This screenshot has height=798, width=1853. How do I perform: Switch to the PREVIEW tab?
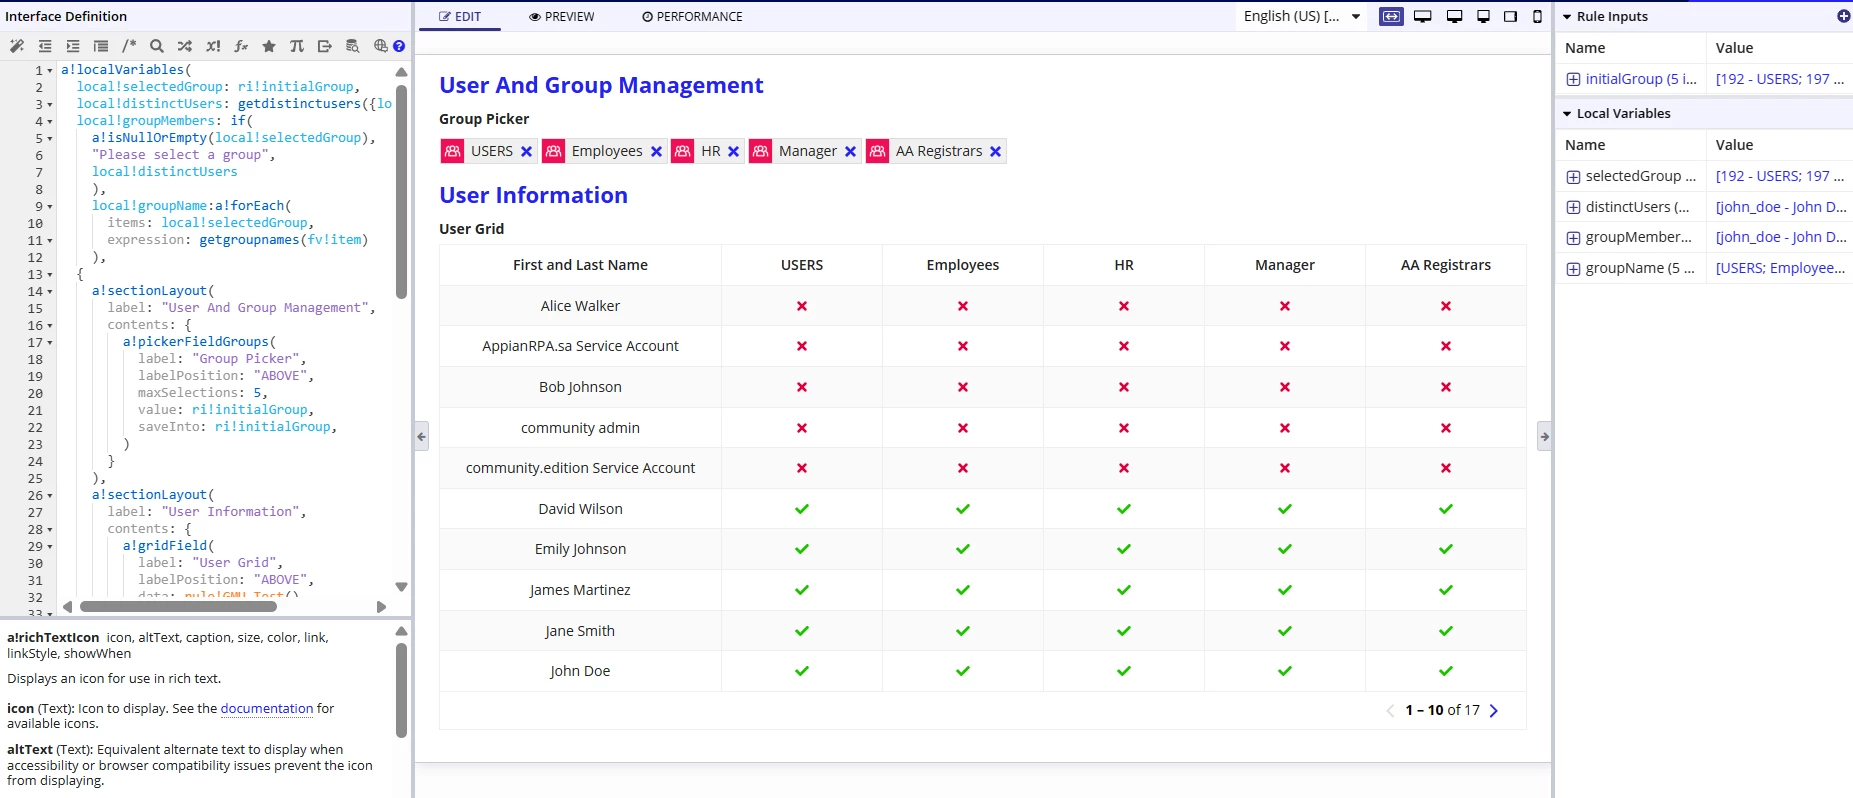click(x=562, y=17)
